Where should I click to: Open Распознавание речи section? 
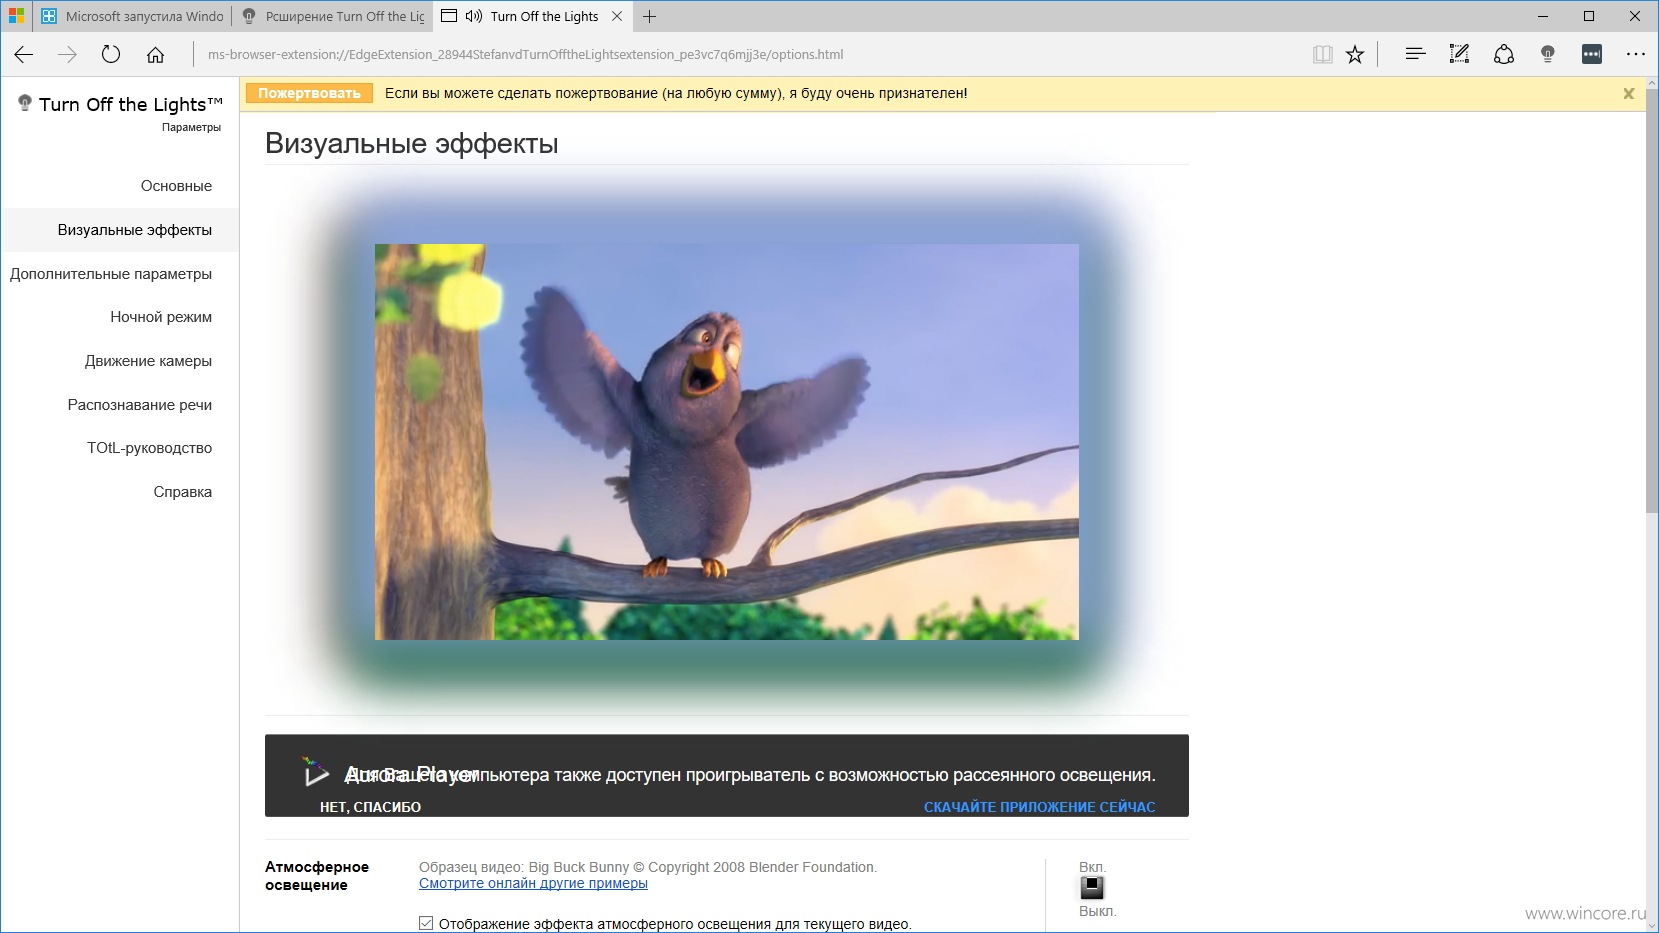pos(140,405)
